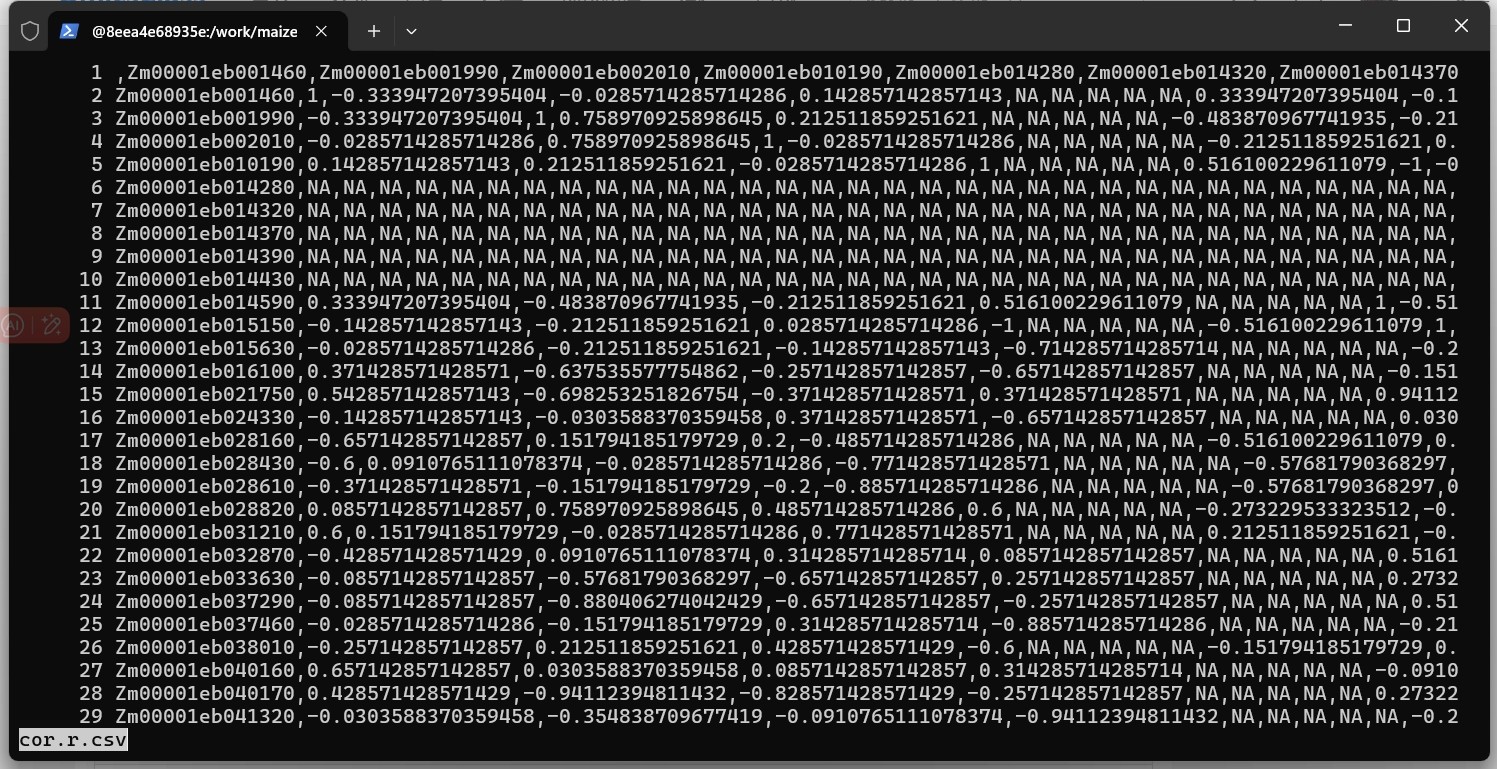Click line number 15 in the gutter
This screenshot has width=1497, height=769.
point(91,394)
